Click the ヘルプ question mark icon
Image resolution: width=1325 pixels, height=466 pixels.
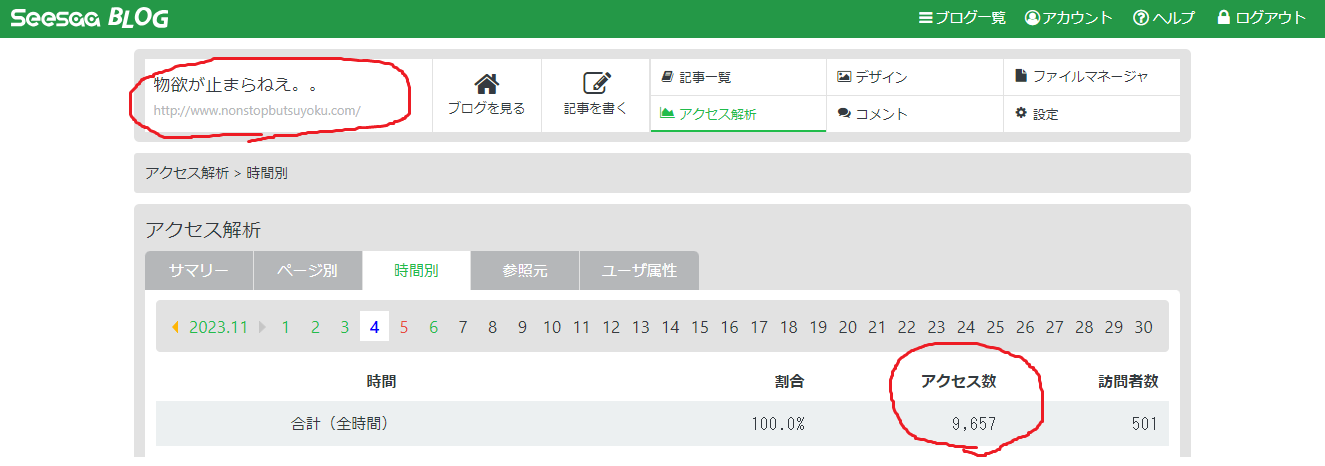(x=1140, y=18)
